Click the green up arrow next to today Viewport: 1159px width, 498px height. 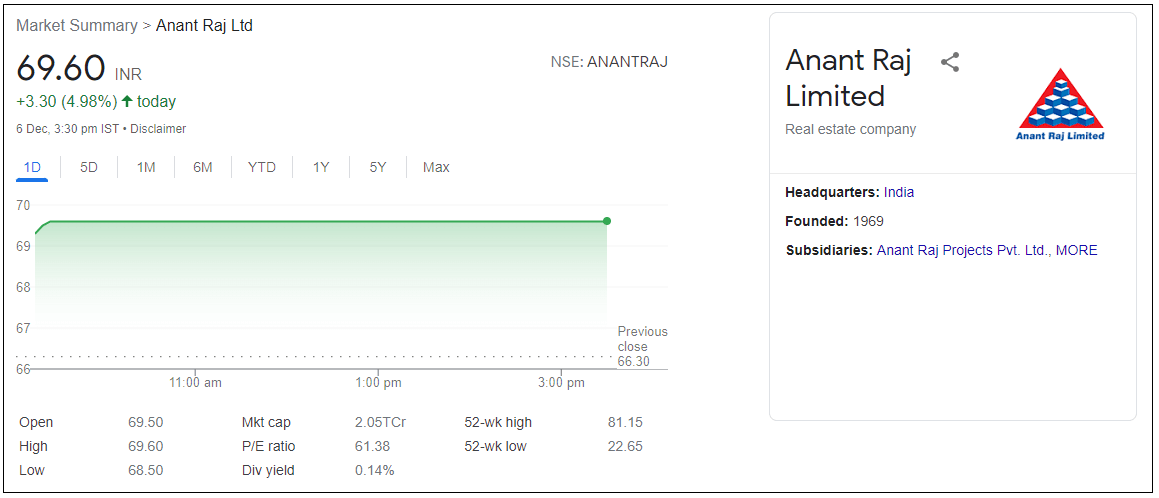coord(127,101)
